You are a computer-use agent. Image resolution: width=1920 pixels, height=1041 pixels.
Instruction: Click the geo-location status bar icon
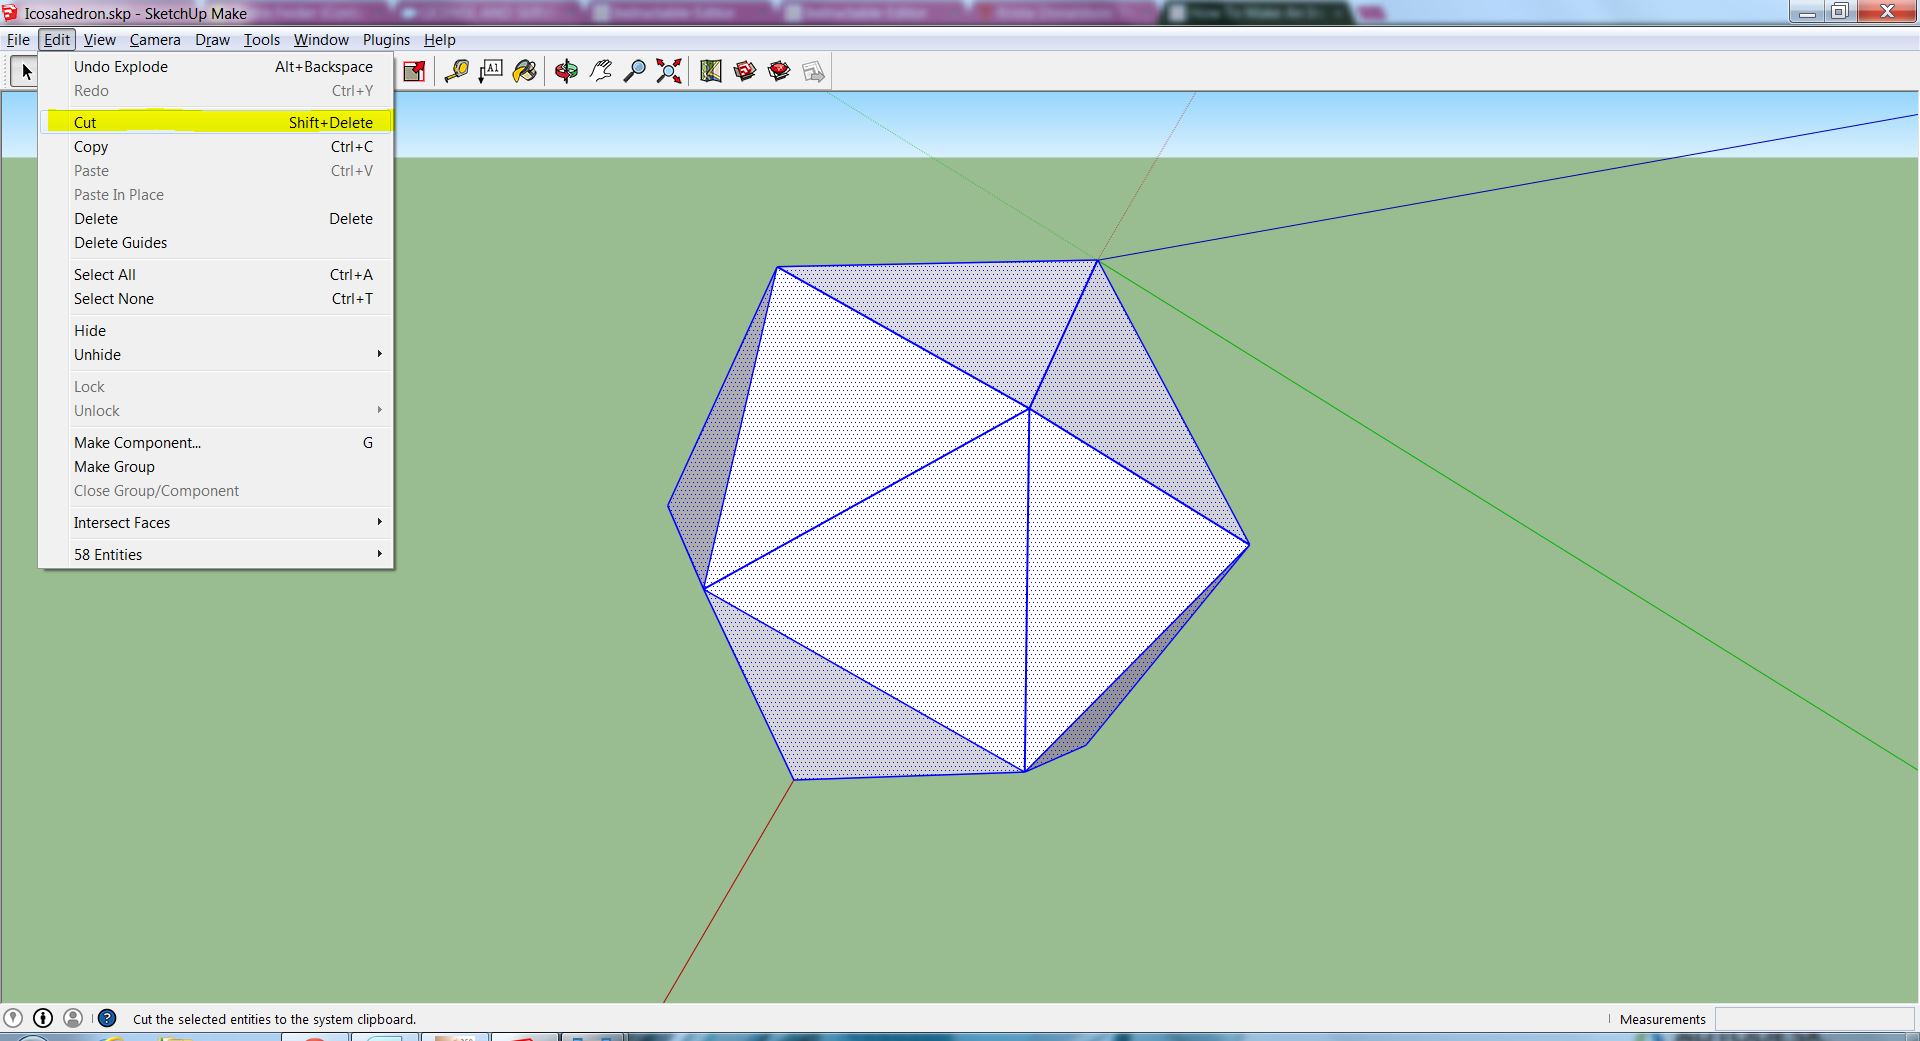coord(13,1018)
